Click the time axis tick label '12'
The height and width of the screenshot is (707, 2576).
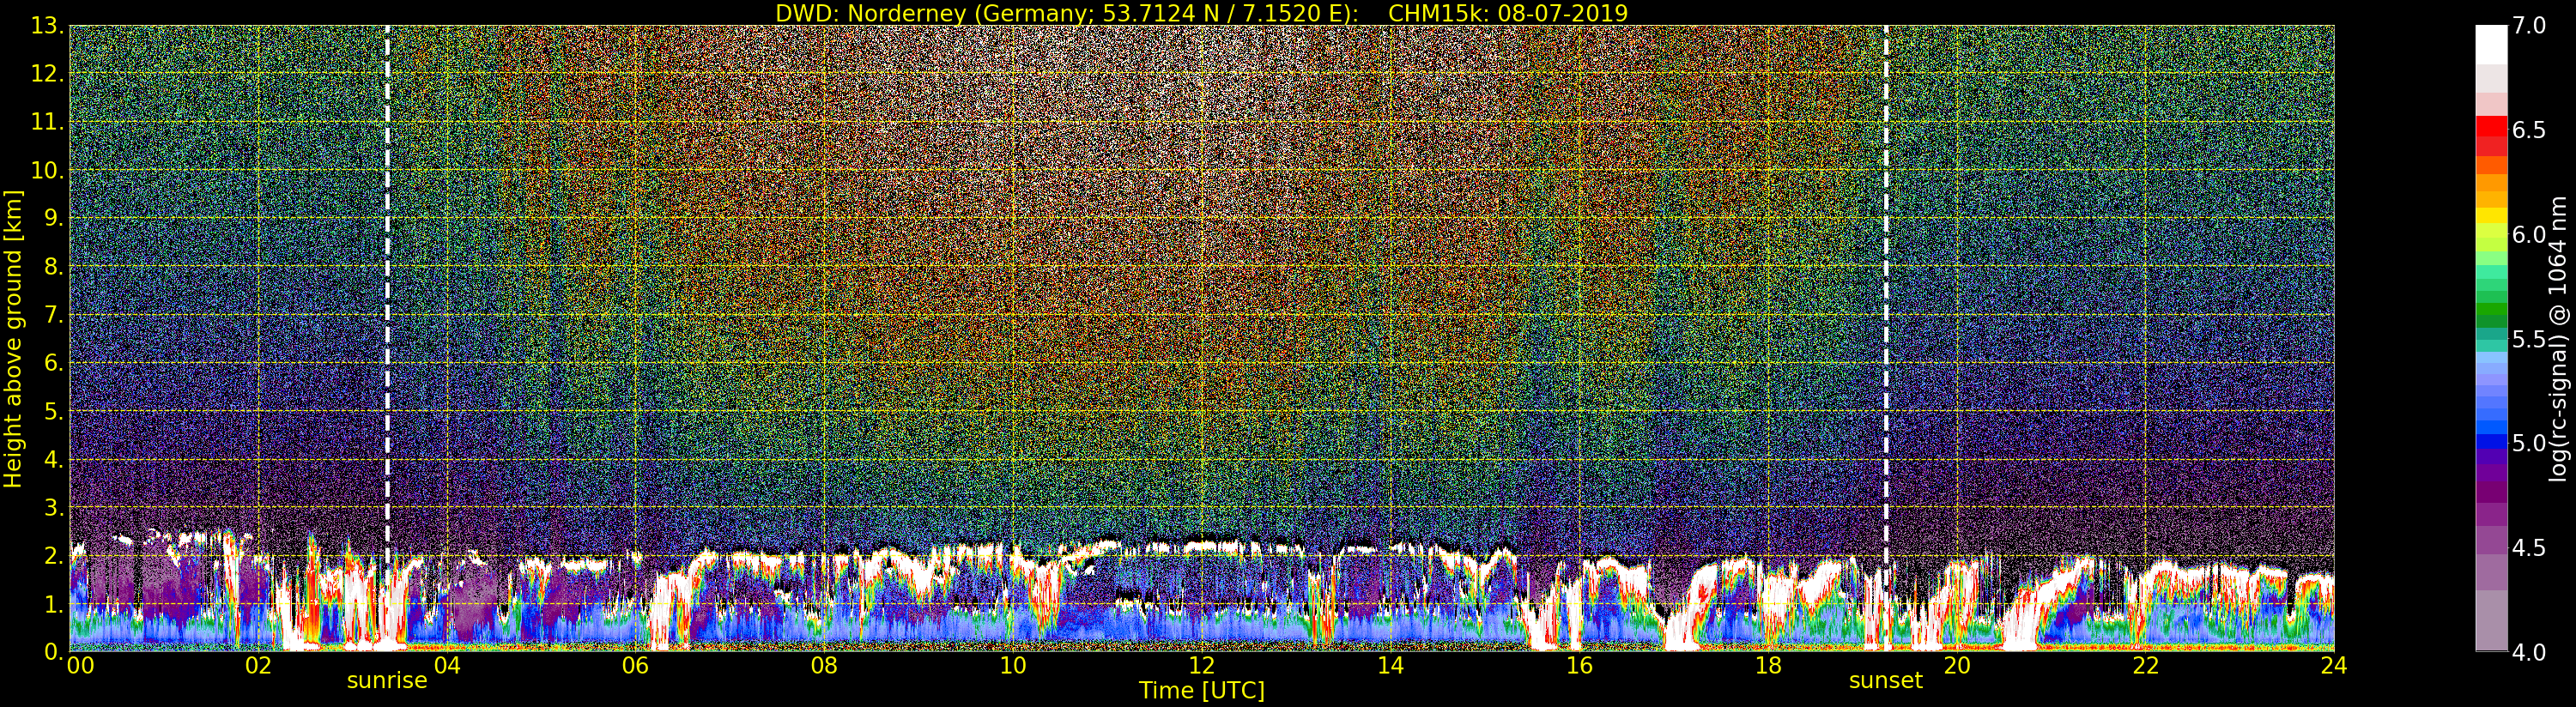click(1202, 666)
